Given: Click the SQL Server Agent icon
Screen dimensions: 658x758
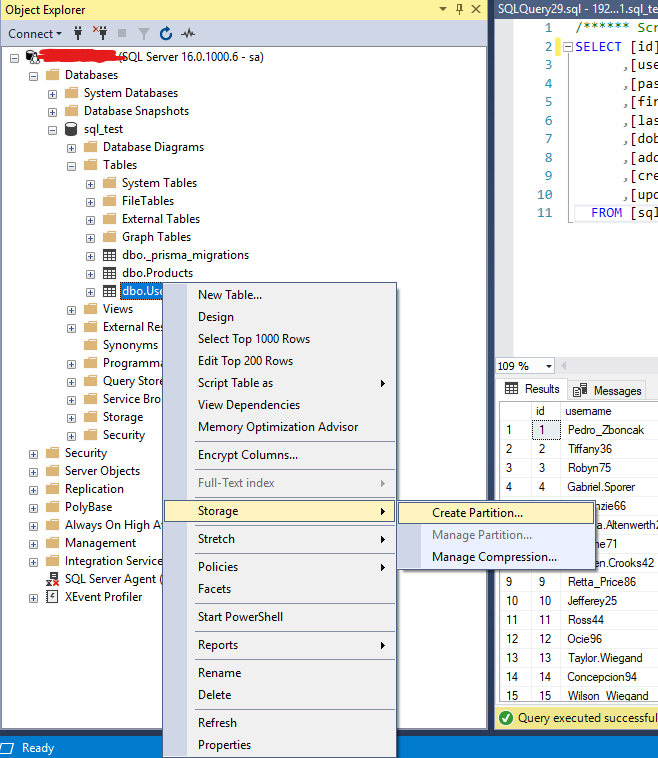Looking at the screenshot, I should 52,579.
